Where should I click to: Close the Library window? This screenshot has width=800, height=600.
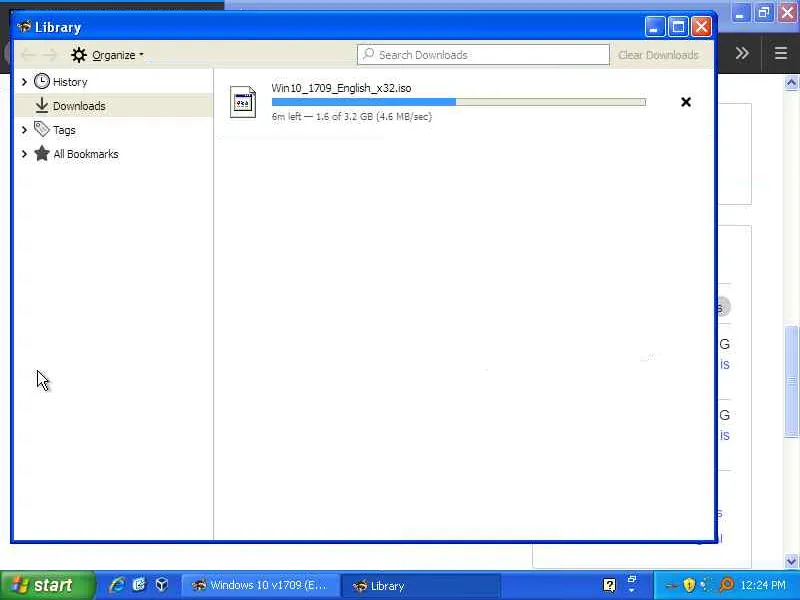tap(702, 27)
